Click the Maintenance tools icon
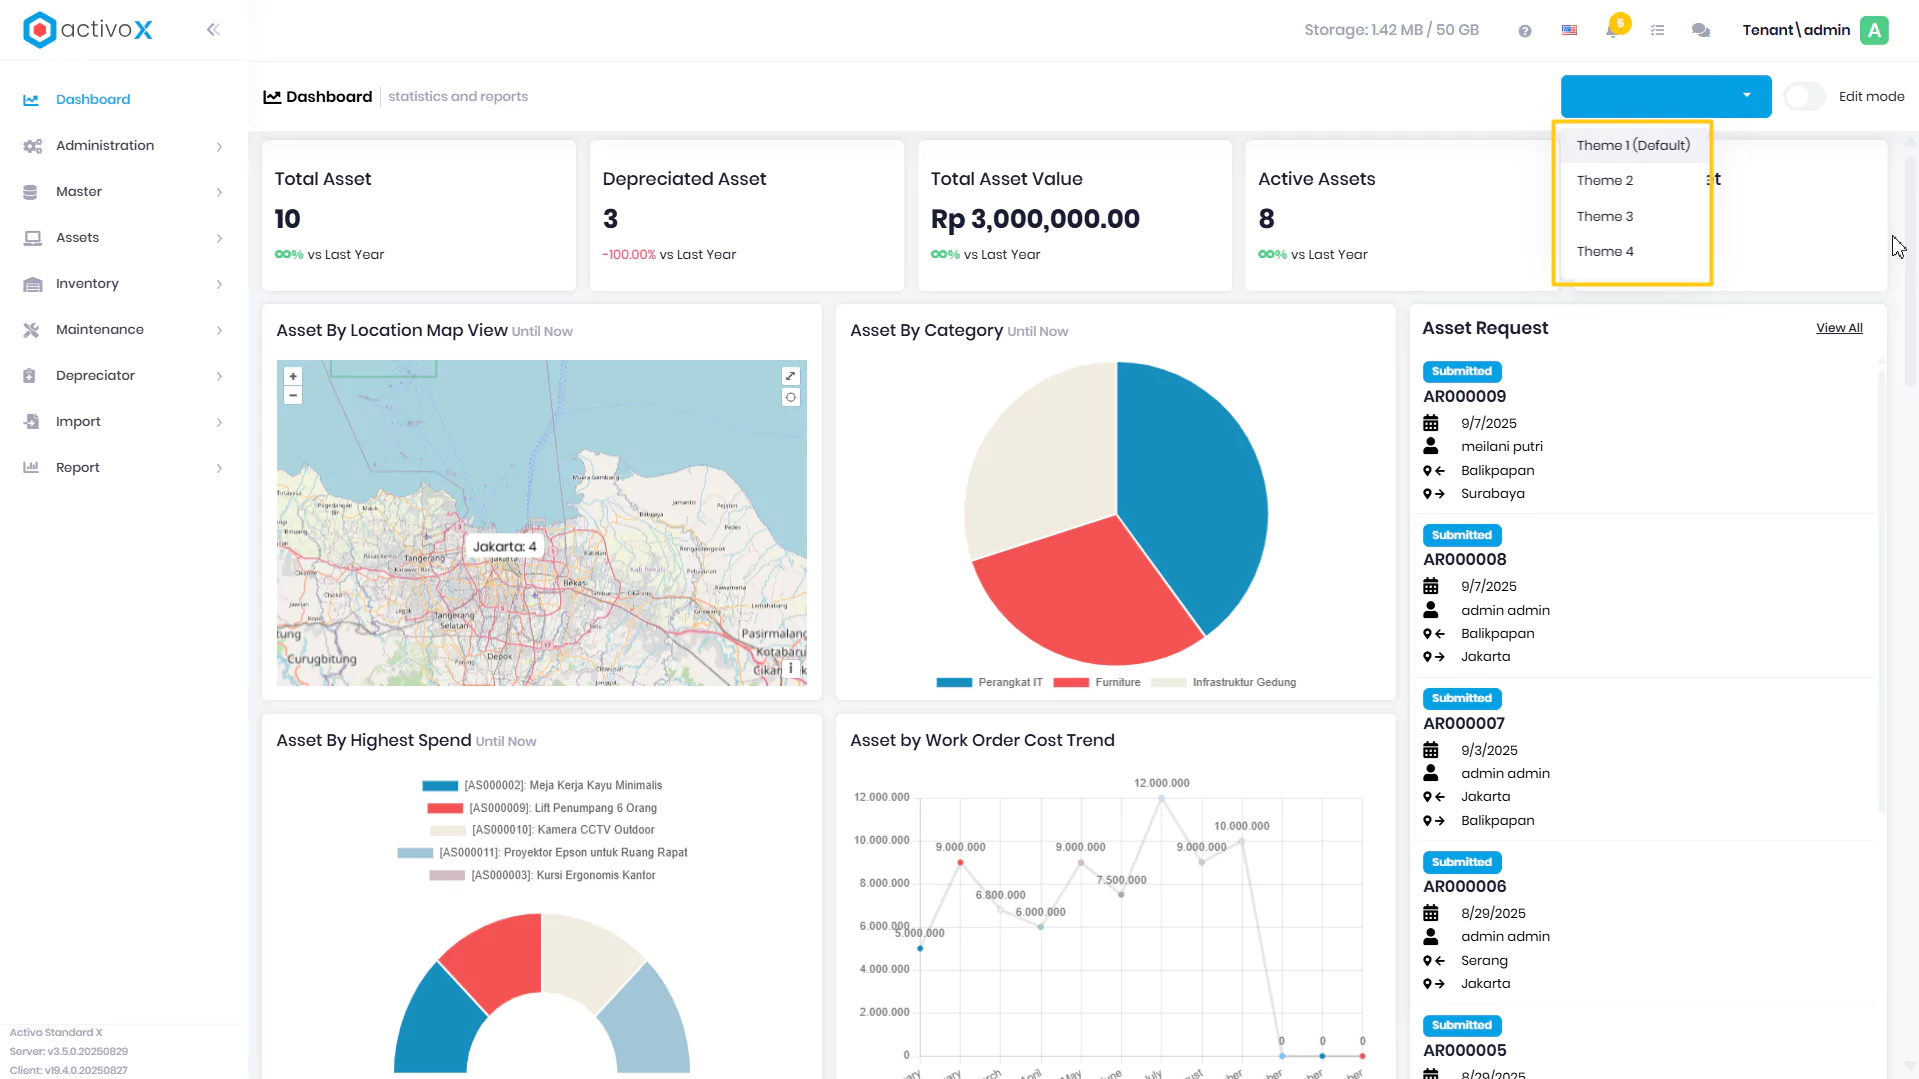1919x1079 pixels. (x=31, y=330)
